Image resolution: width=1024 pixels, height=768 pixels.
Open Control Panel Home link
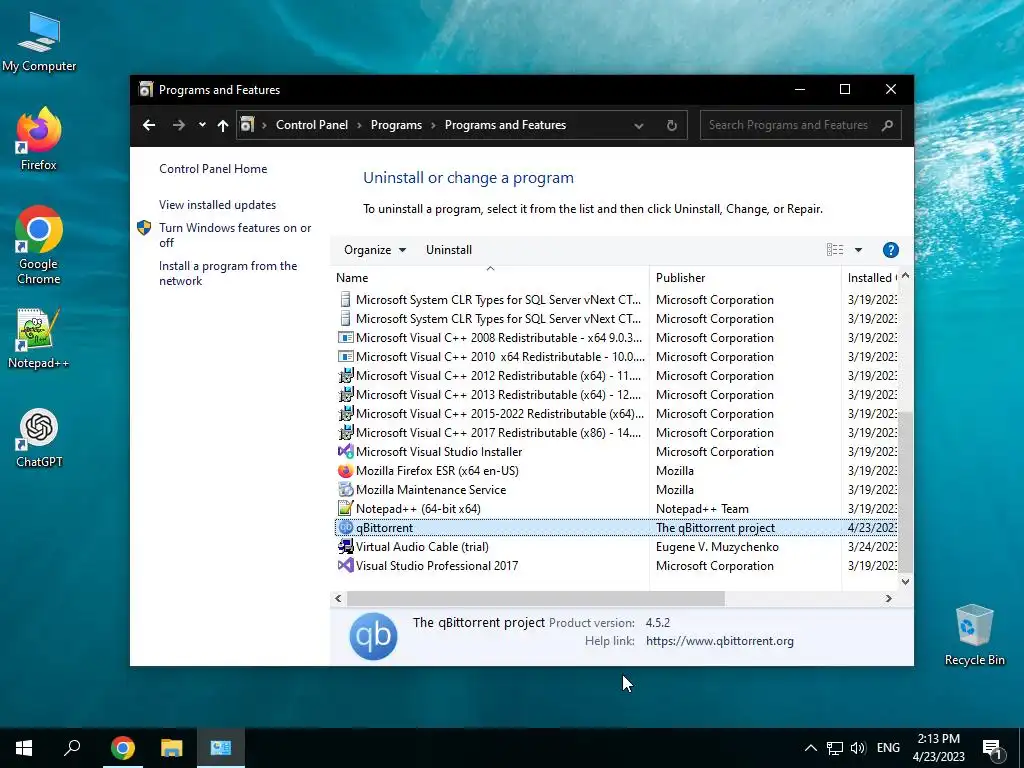click(213, 169)
